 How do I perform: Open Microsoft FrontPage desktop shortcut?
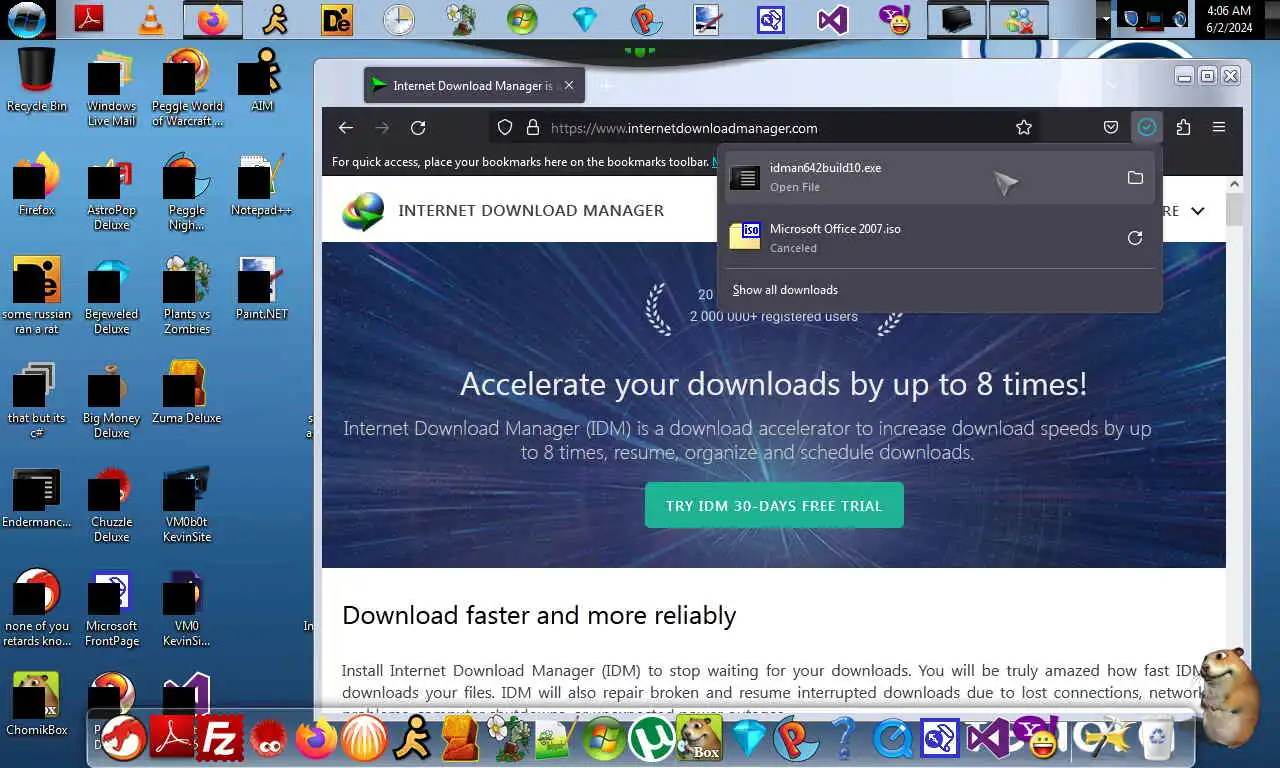pyautogui.click(x=111, y=607)
